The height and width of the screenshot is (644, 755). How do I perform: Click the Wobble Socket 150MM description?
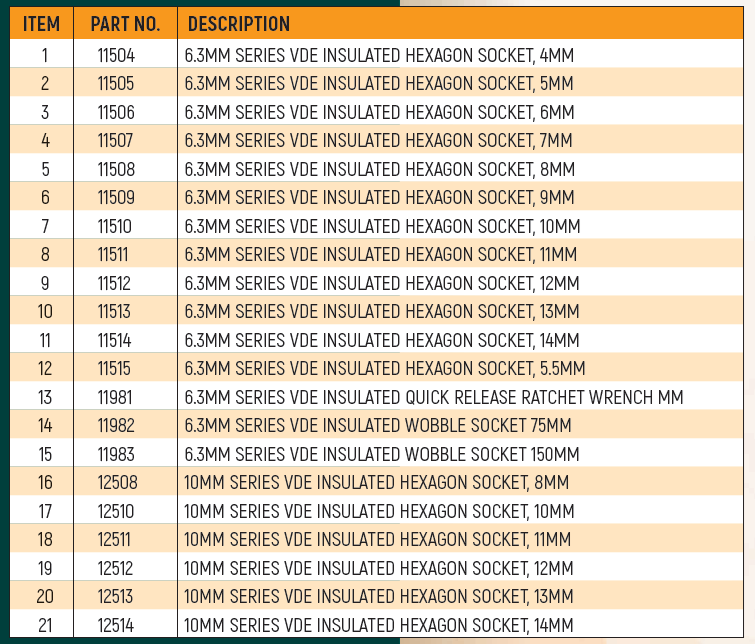tap(382, 455)
